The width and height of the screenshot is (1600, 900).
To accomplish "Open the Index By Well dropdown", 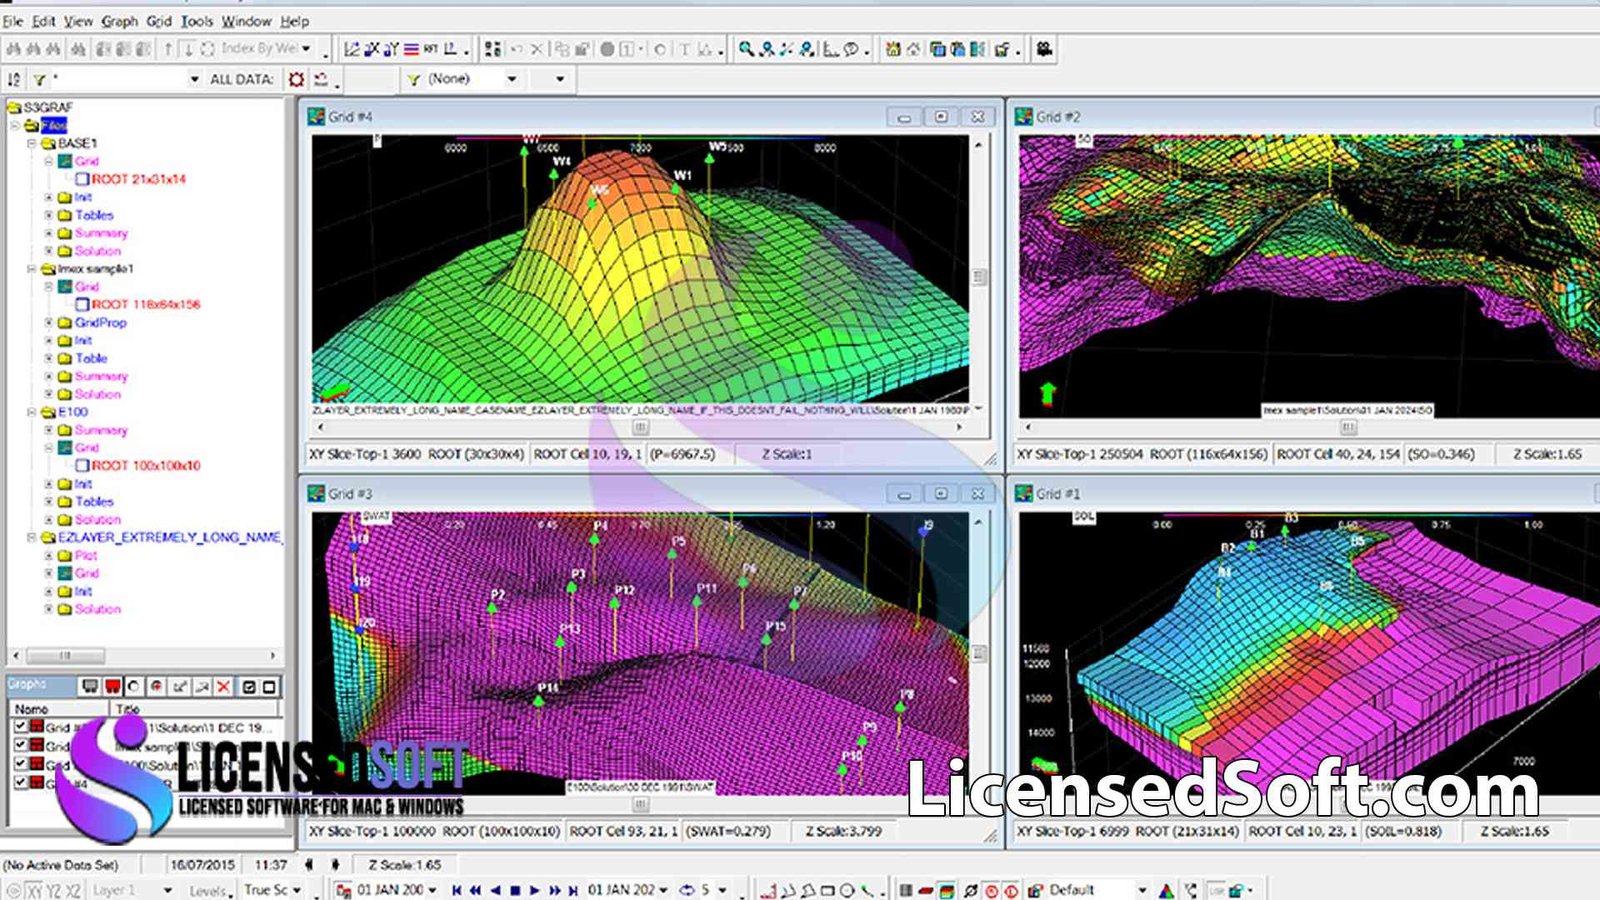I will (306, 49).
